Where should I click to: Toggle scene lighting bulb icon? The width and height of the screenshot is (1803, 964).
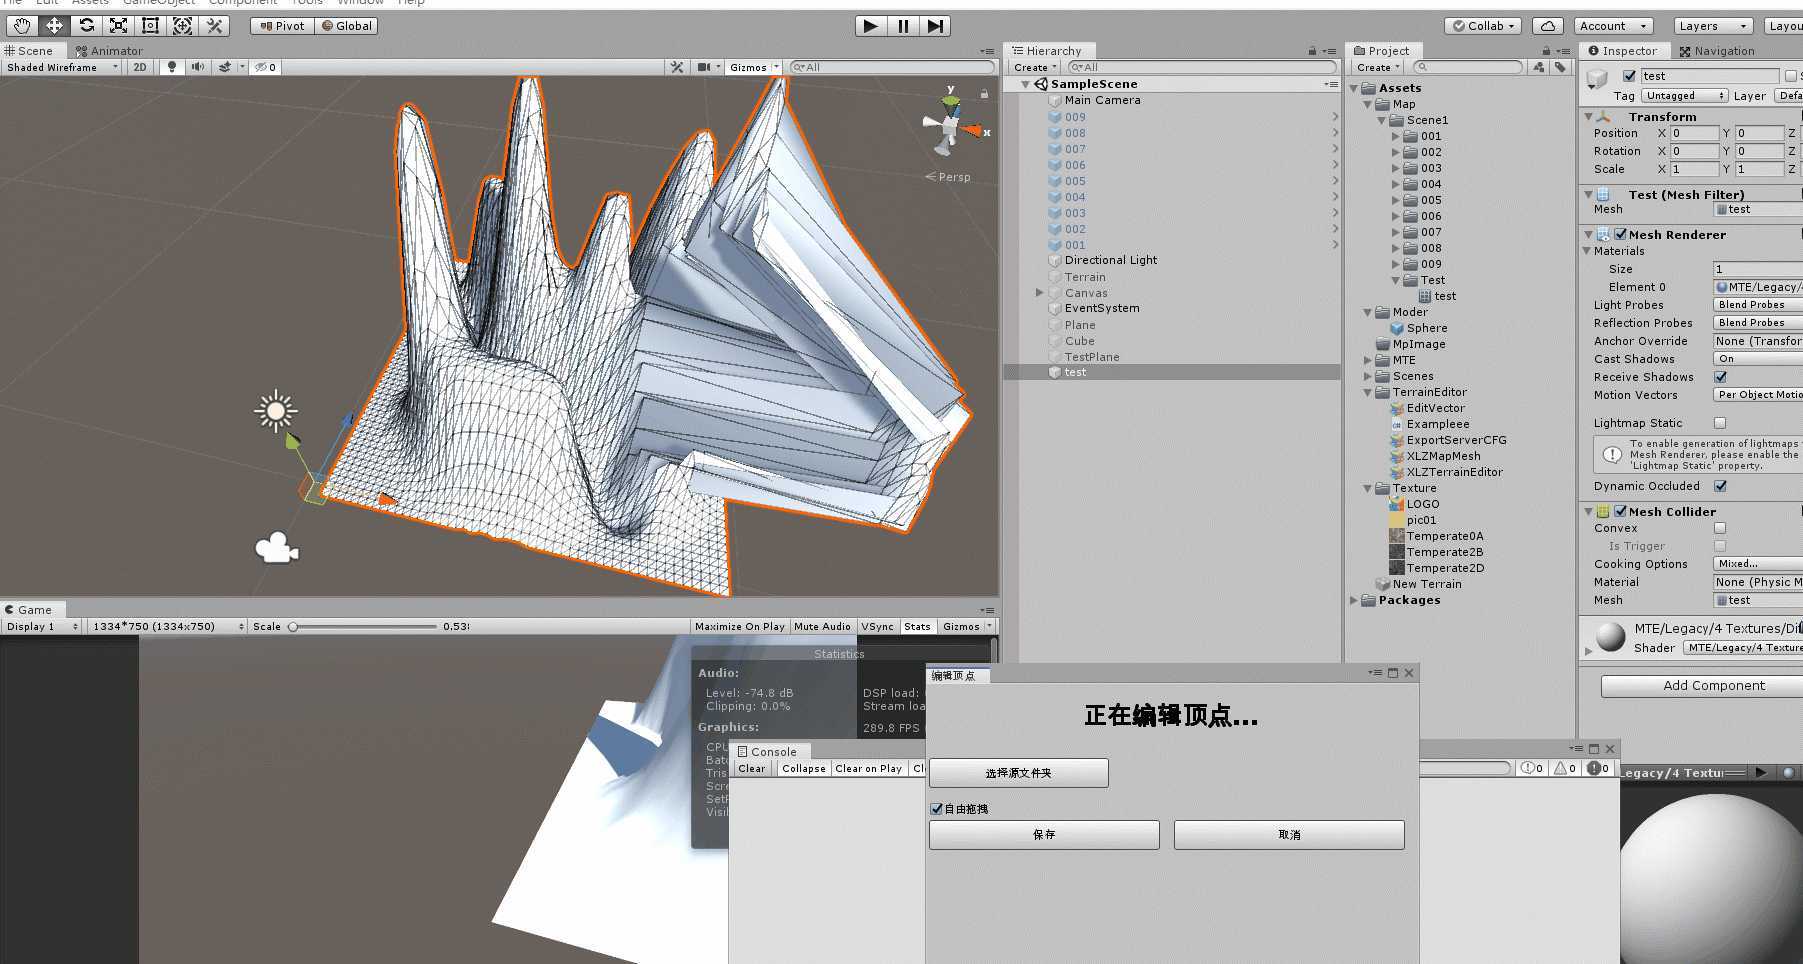click(172, 67)
